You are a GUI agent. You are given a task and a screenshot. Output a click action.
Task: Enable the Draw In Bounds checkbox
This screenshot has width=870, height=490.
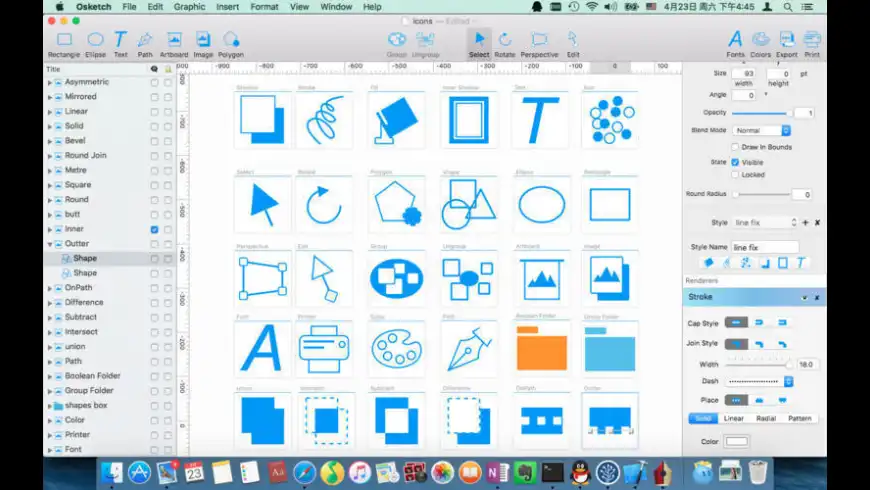coord(736,147)
